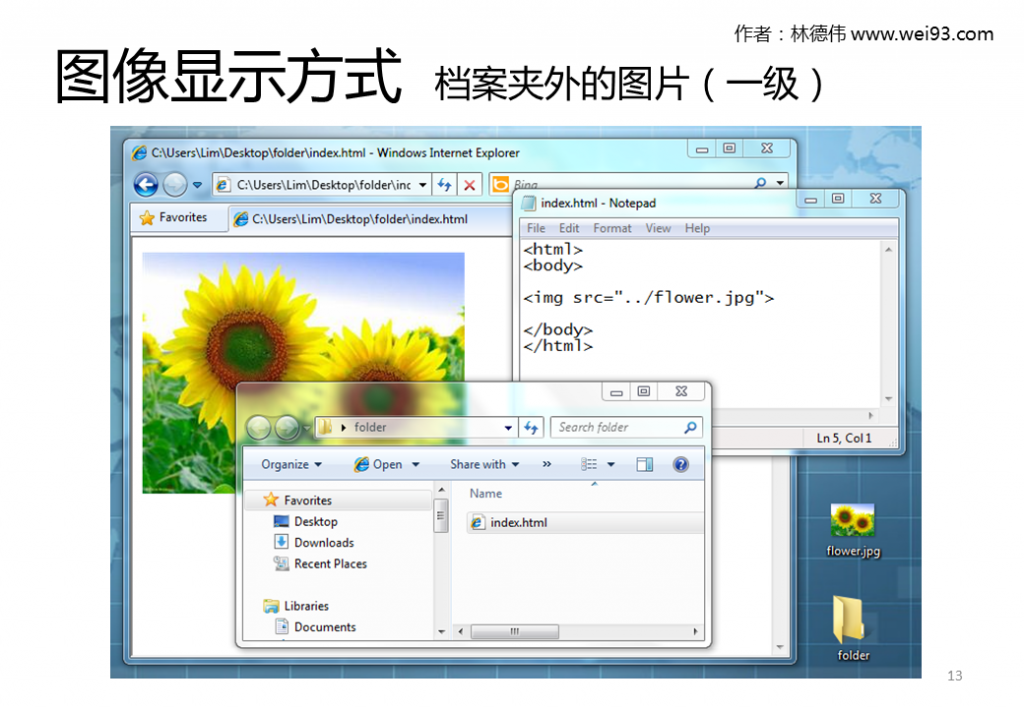This screenshot has width=1024, height=708.
Task: Click the IE search magnifier icon
Action: (760, 184)
